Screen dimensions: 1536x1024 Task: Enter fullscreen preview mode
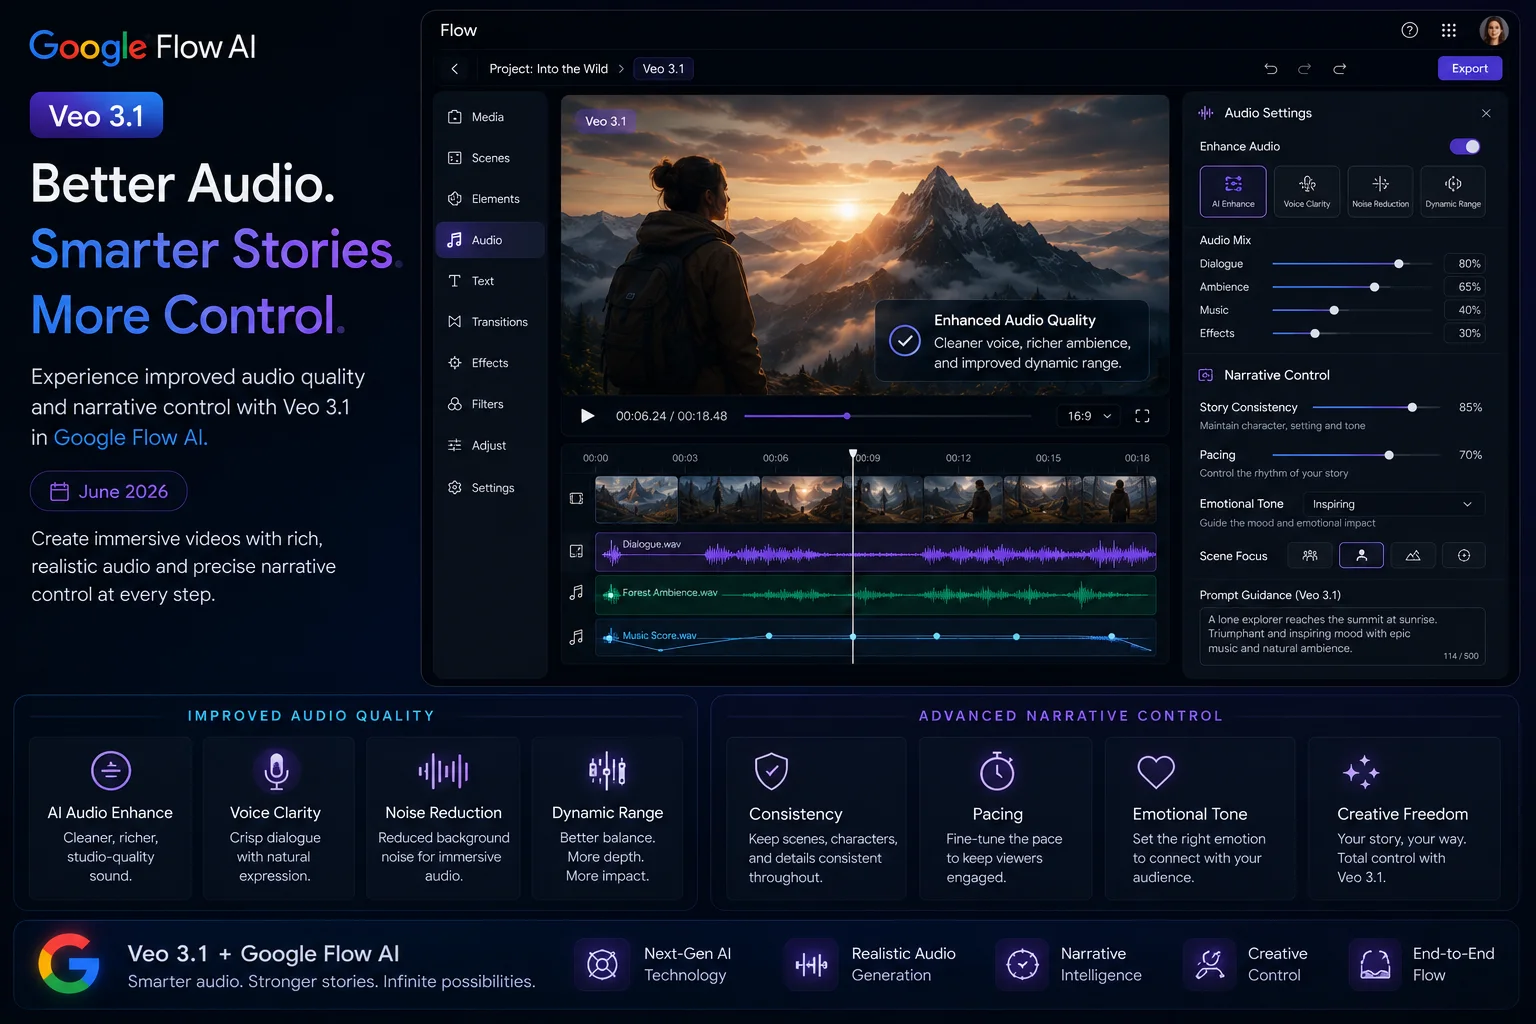tap(1142, 416)
